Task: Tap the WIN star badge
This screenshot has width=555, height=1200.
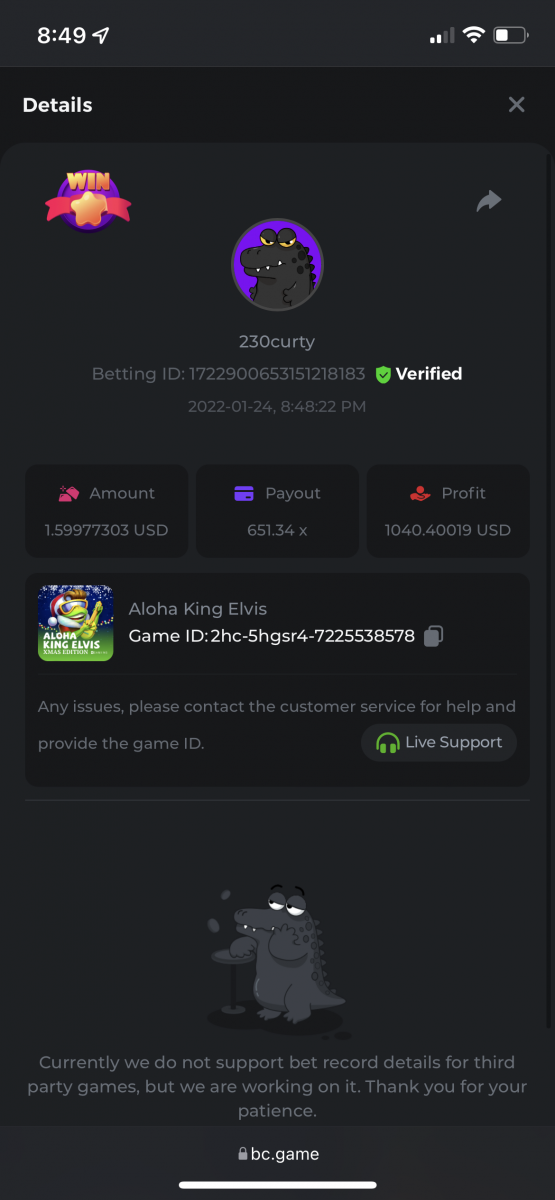Action: click(x=88, y=200)
